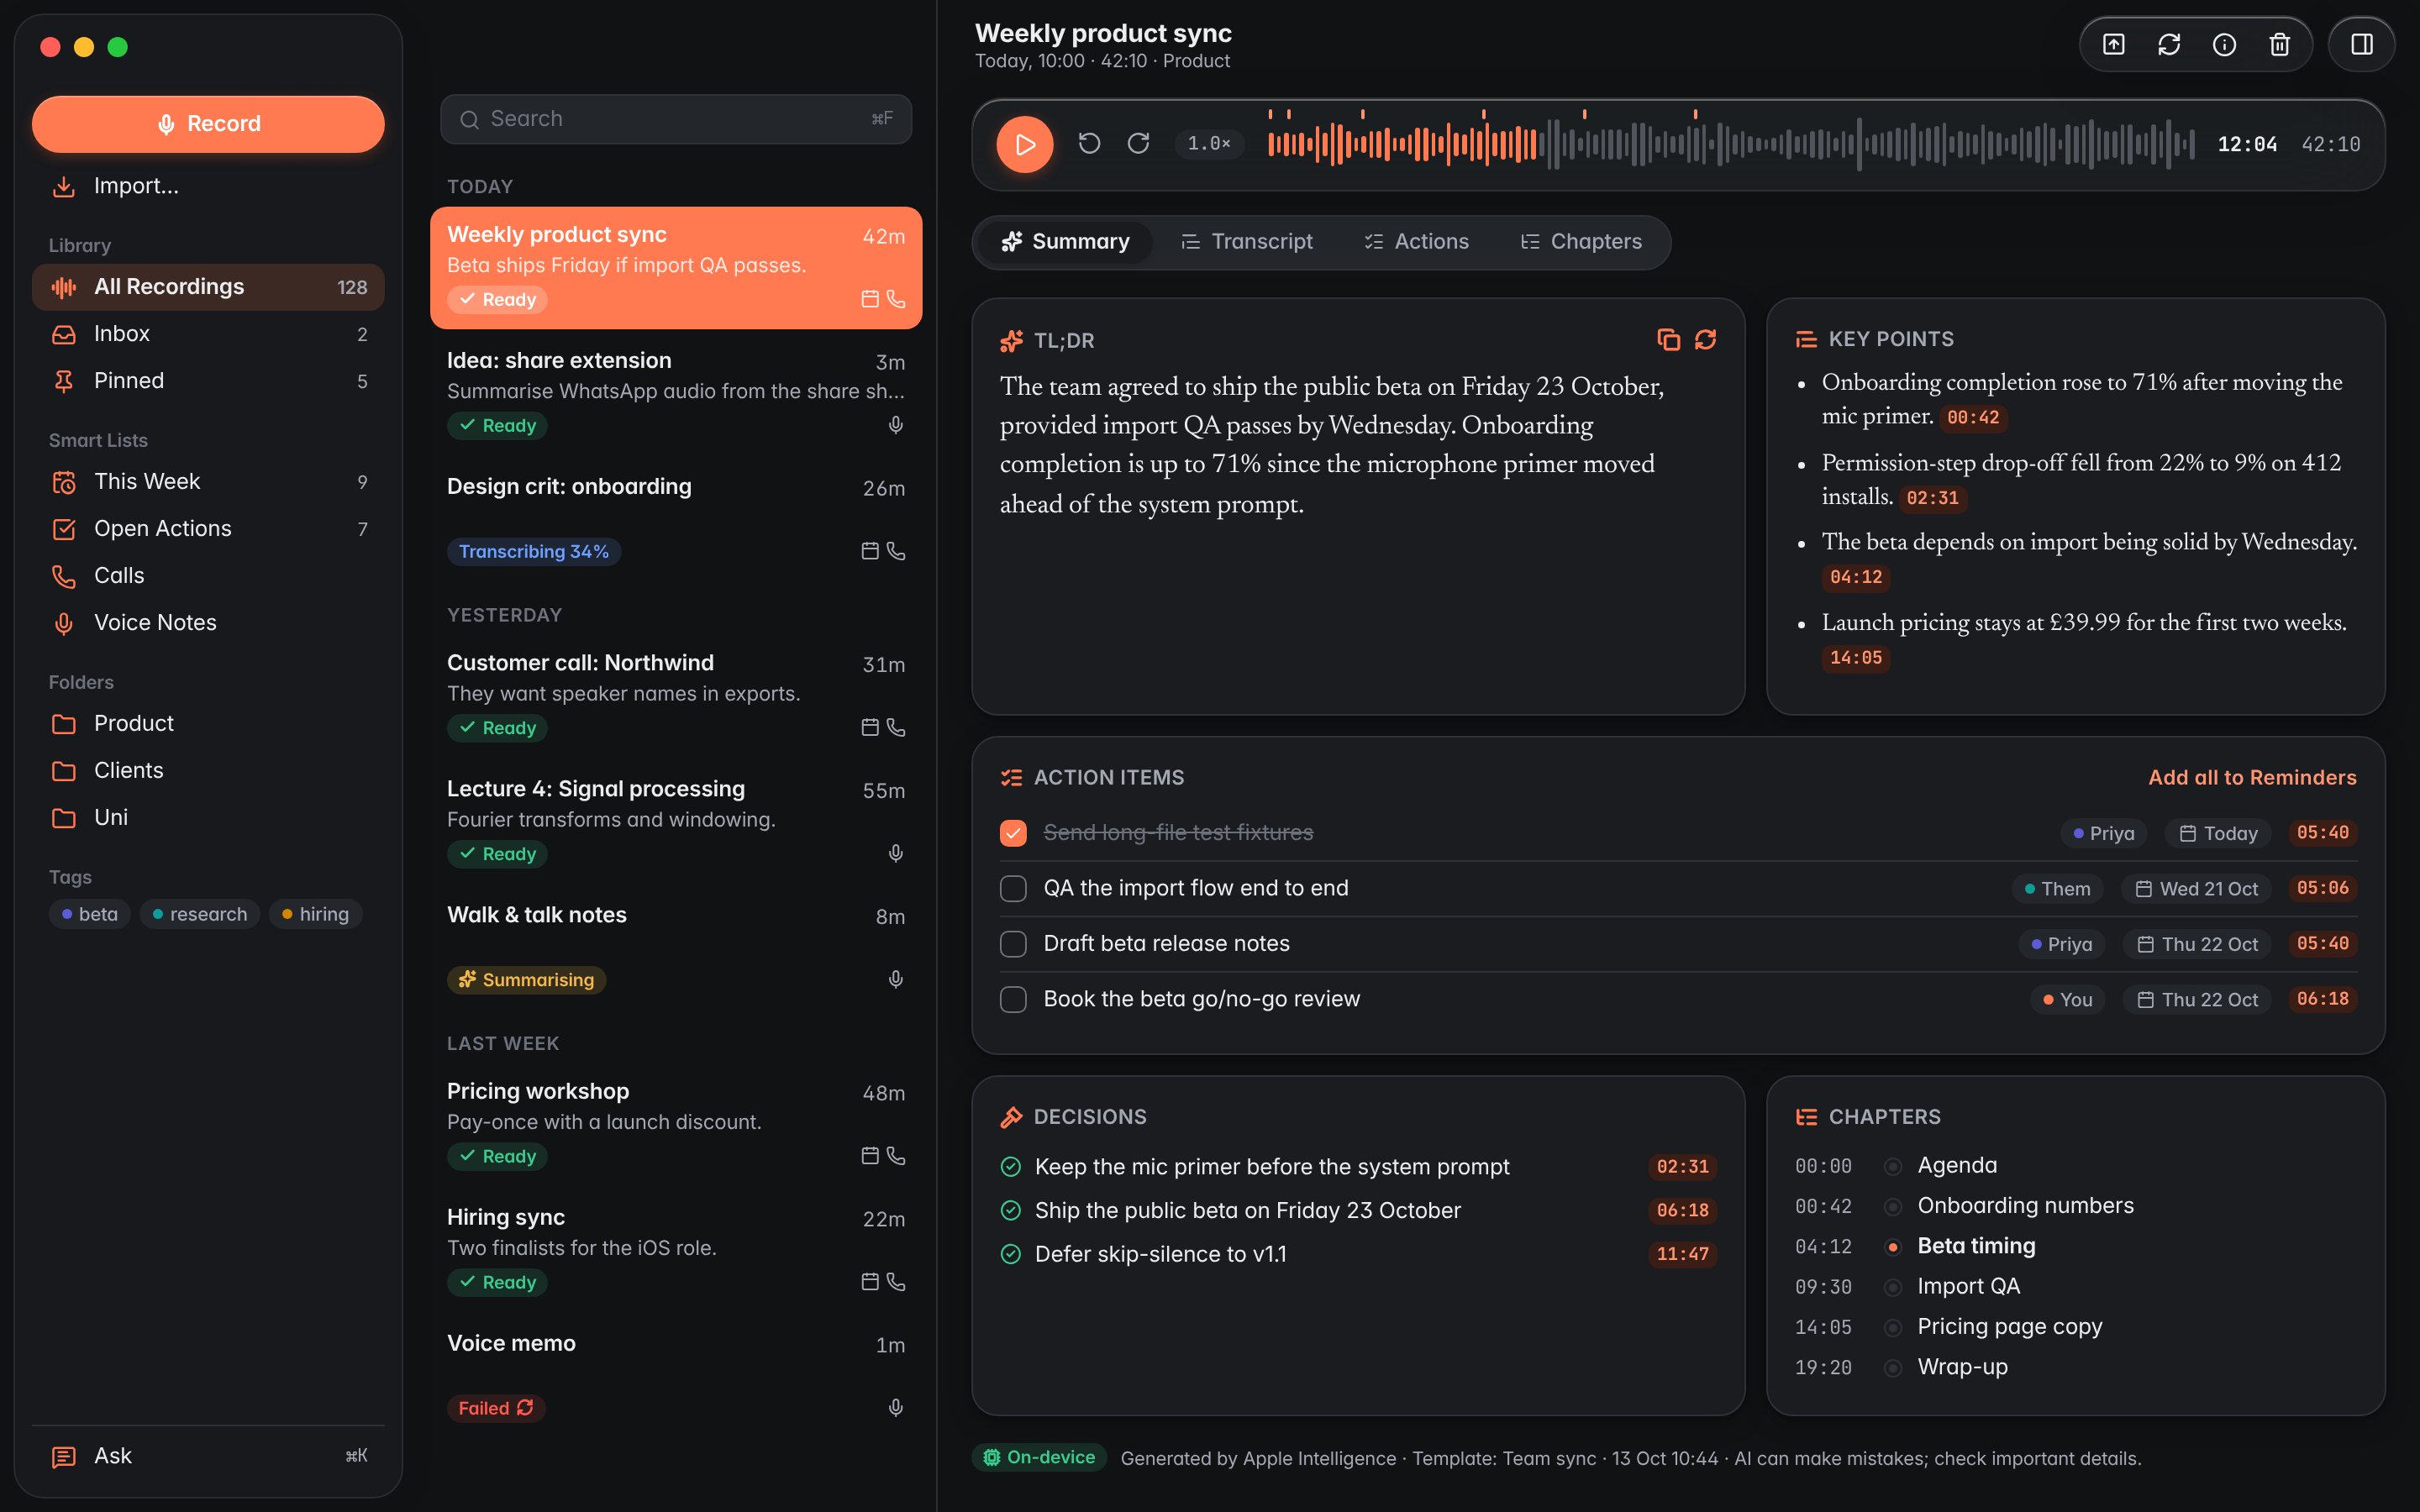
Task: Open the Product folder
Action: 208,723
